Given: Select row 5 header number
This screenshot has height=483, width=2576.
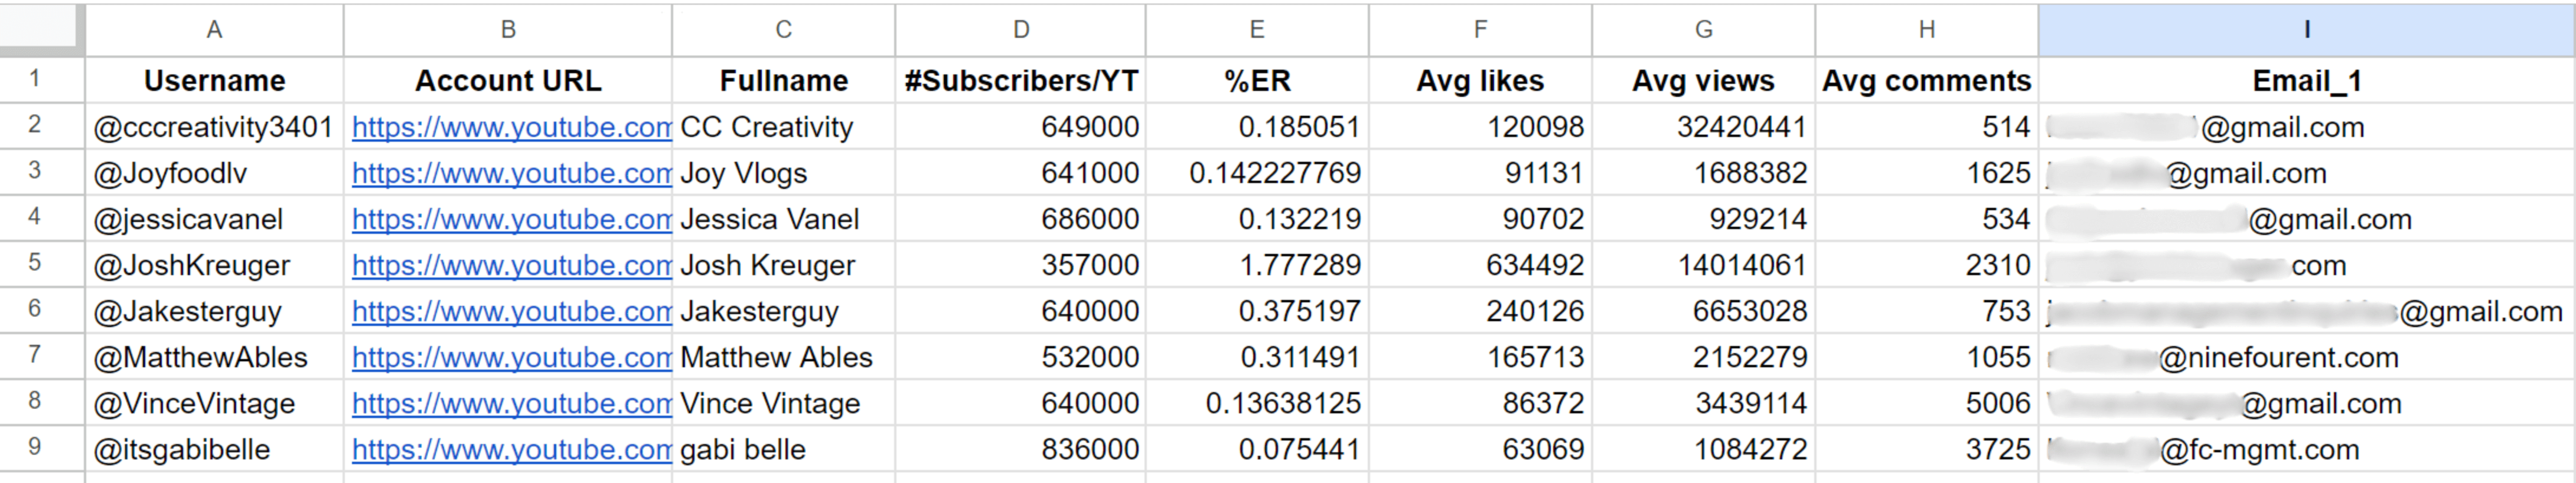Looking at the screenshot, I should tap(35, 263).
